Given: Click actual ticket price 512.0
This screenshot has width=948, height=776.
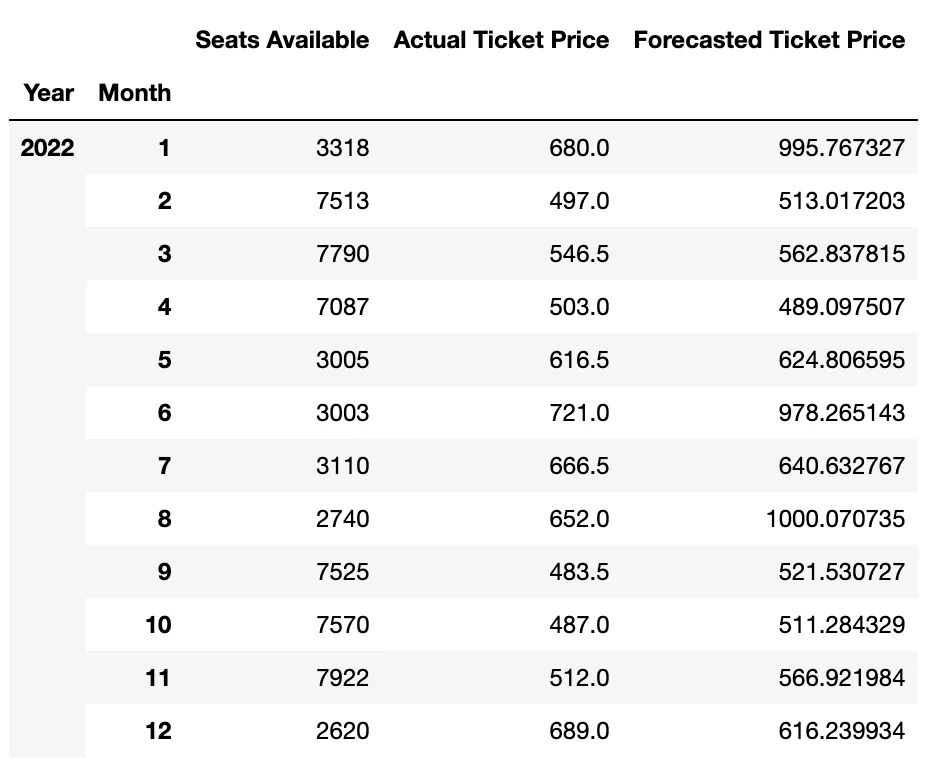Looking at the screenshot, I should [x=579, y=678].
